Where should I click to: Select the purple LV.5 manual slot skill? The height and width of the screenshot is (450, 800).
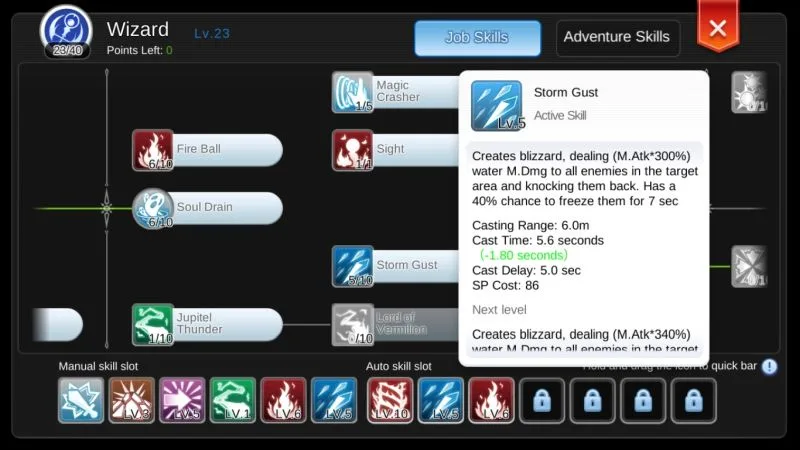click(x=182, y=400)
